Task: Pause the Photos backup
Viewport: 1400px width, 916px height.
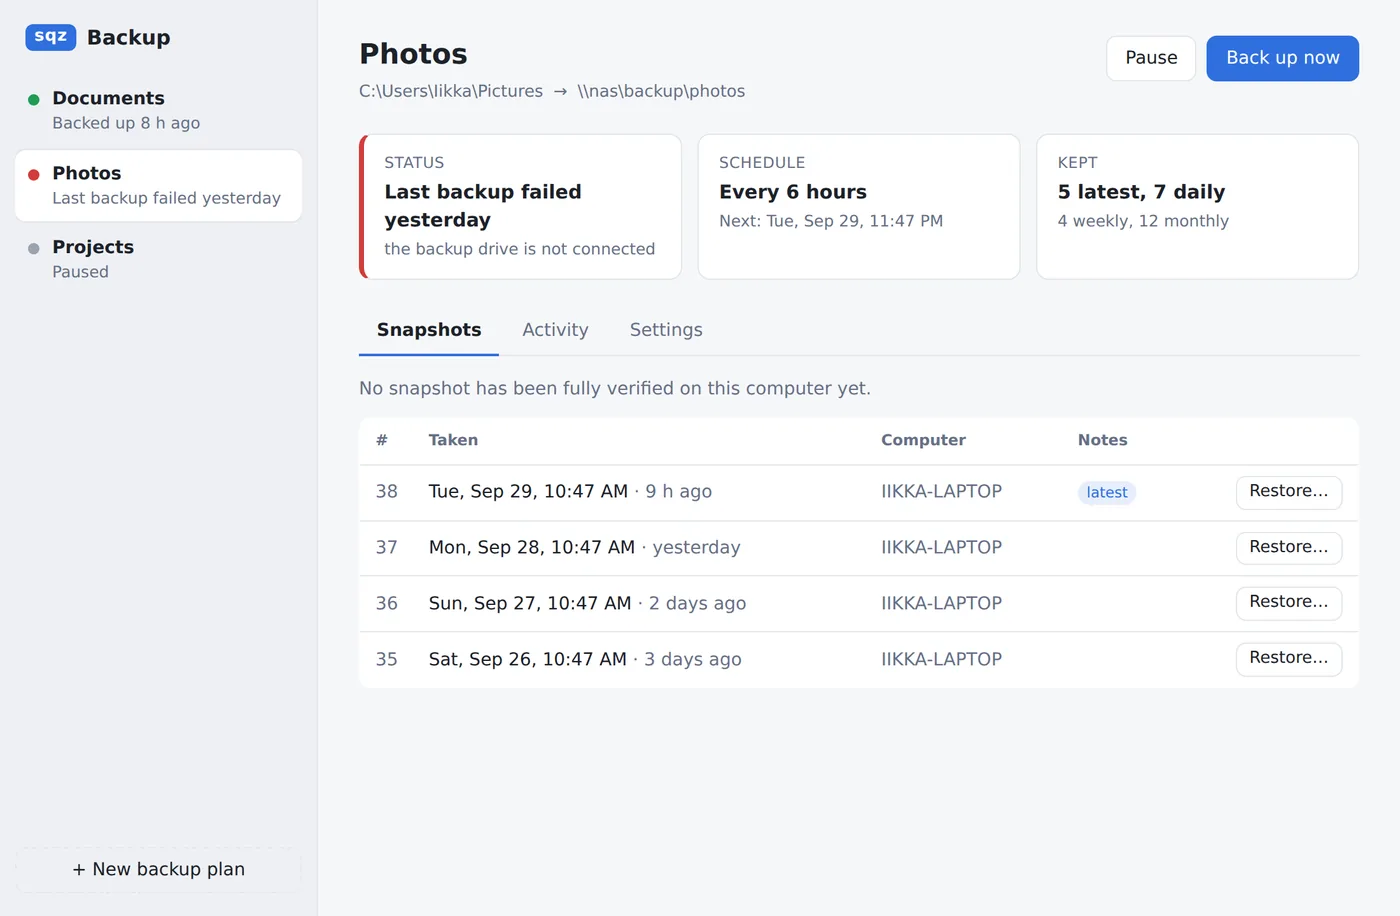Action: [1151, 58]
